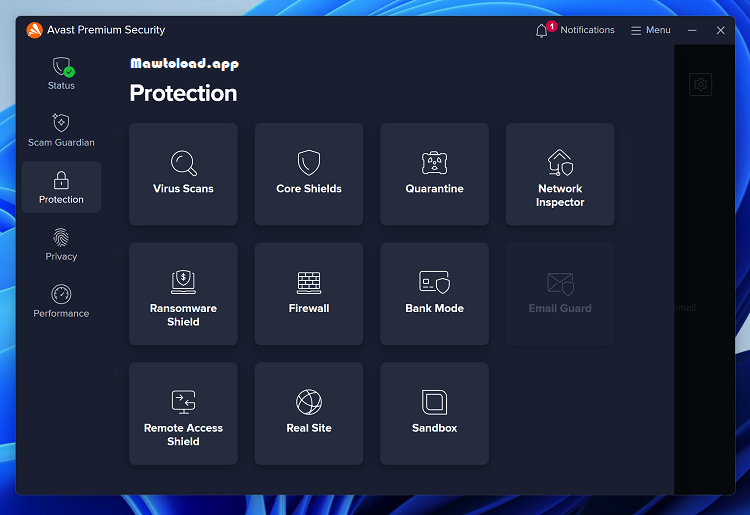Open the Bank Mode tile
Image resolution: width=750 pixels, height=515 pixels.
(x=434, y=294)
